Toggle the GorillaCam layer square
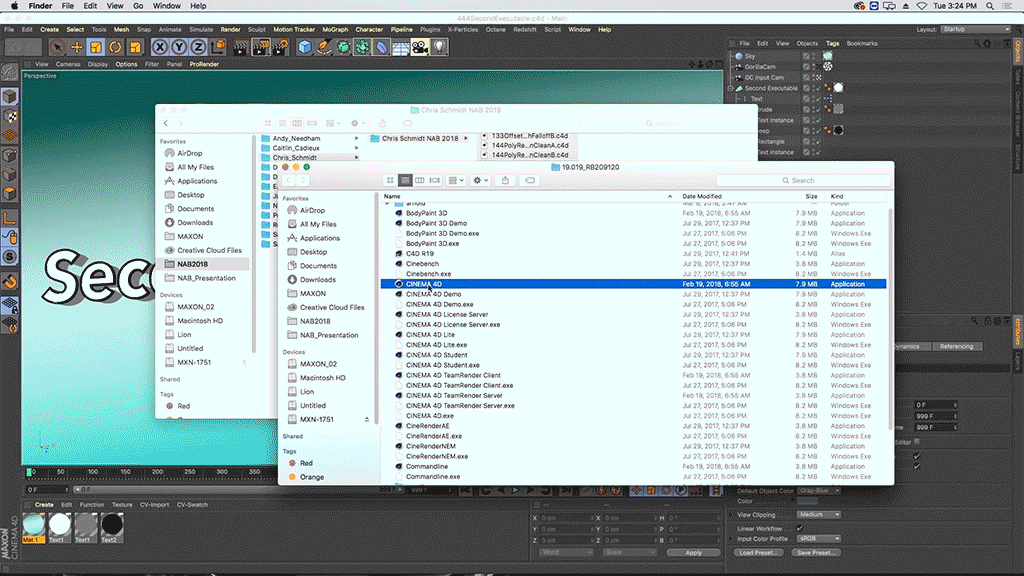This screenshot has width=1024, height=576. 807,67
